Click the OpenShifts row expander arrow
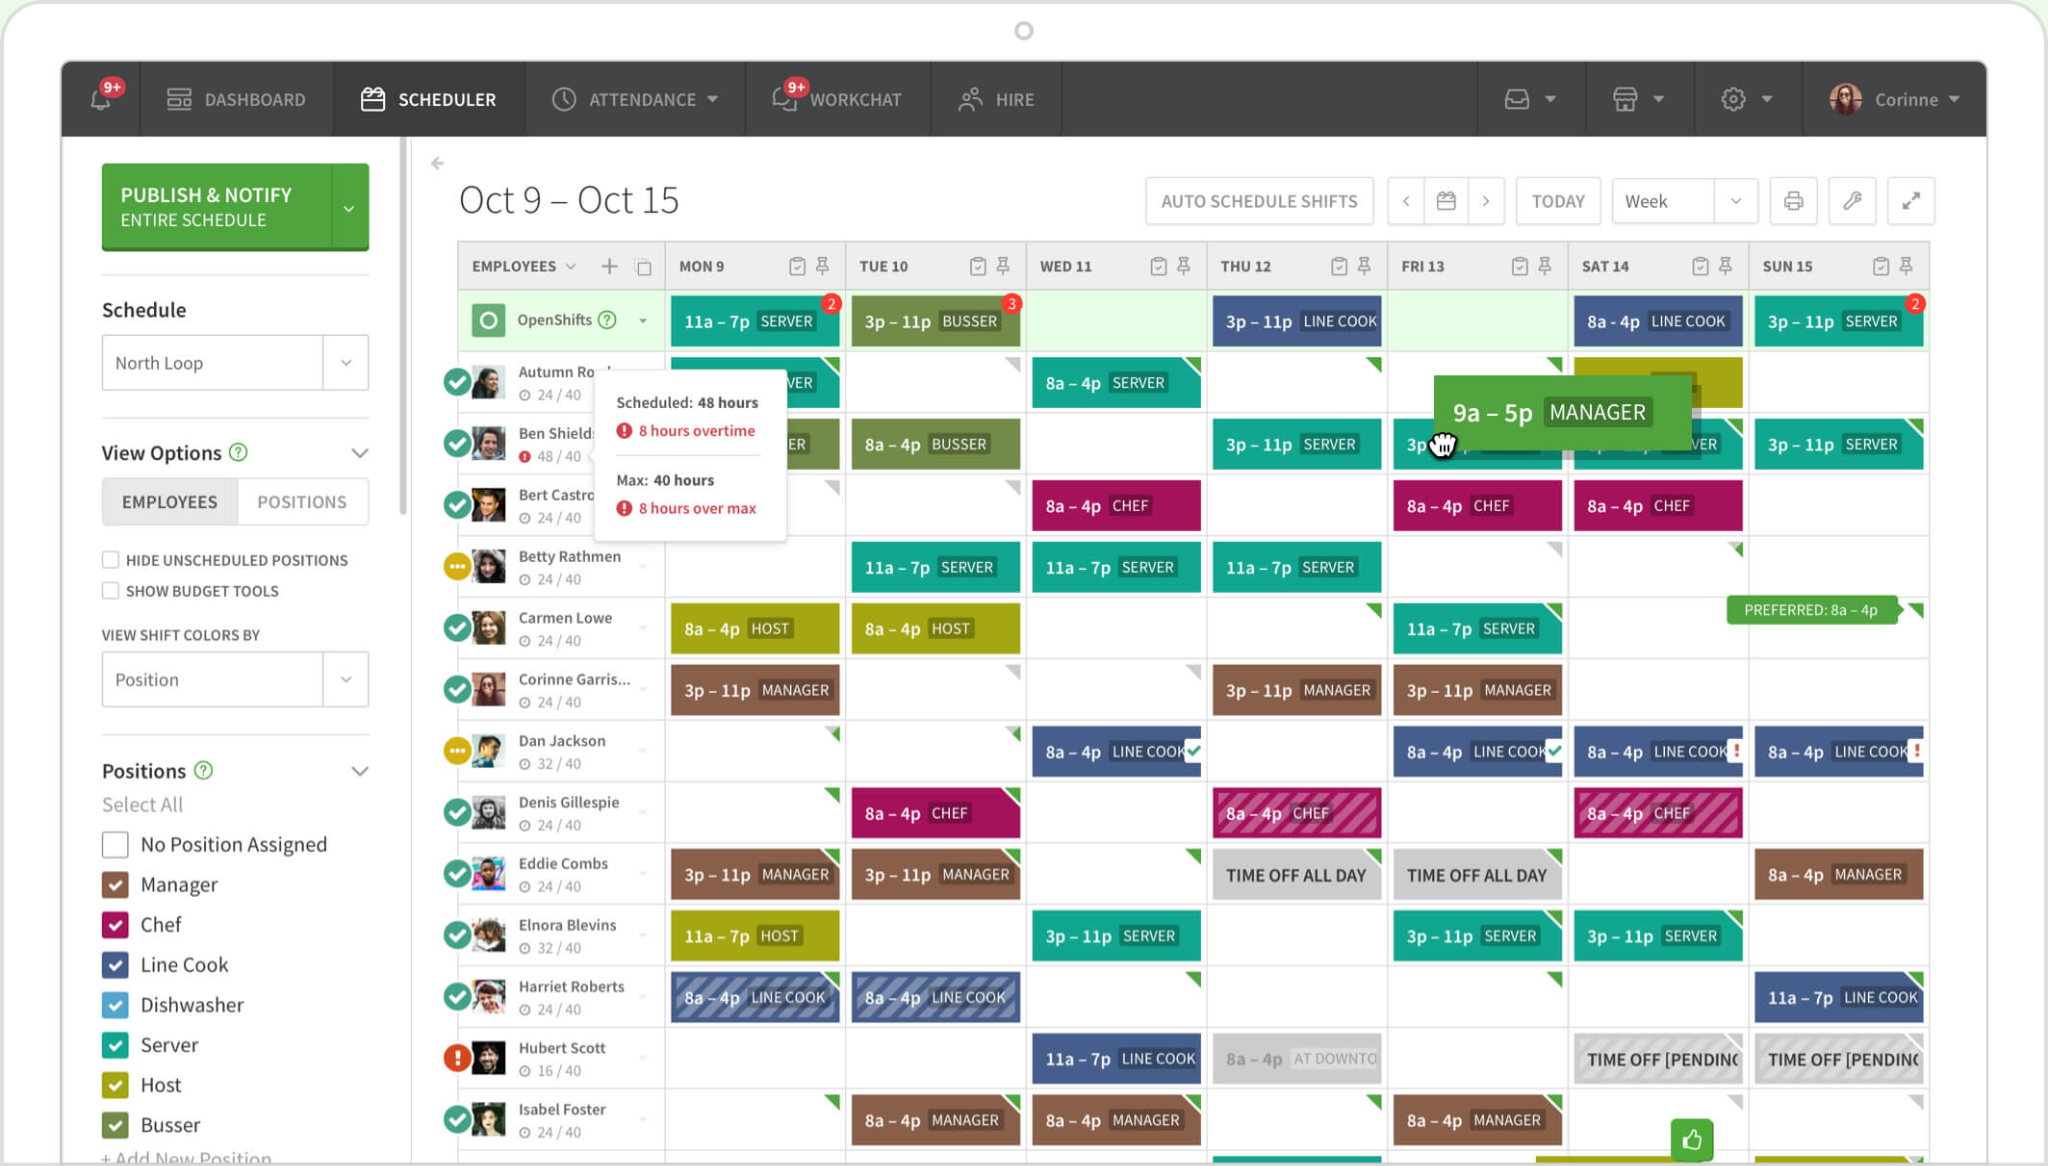Viewport: 2048px width, 1166px height. click(x=640, y=321)
